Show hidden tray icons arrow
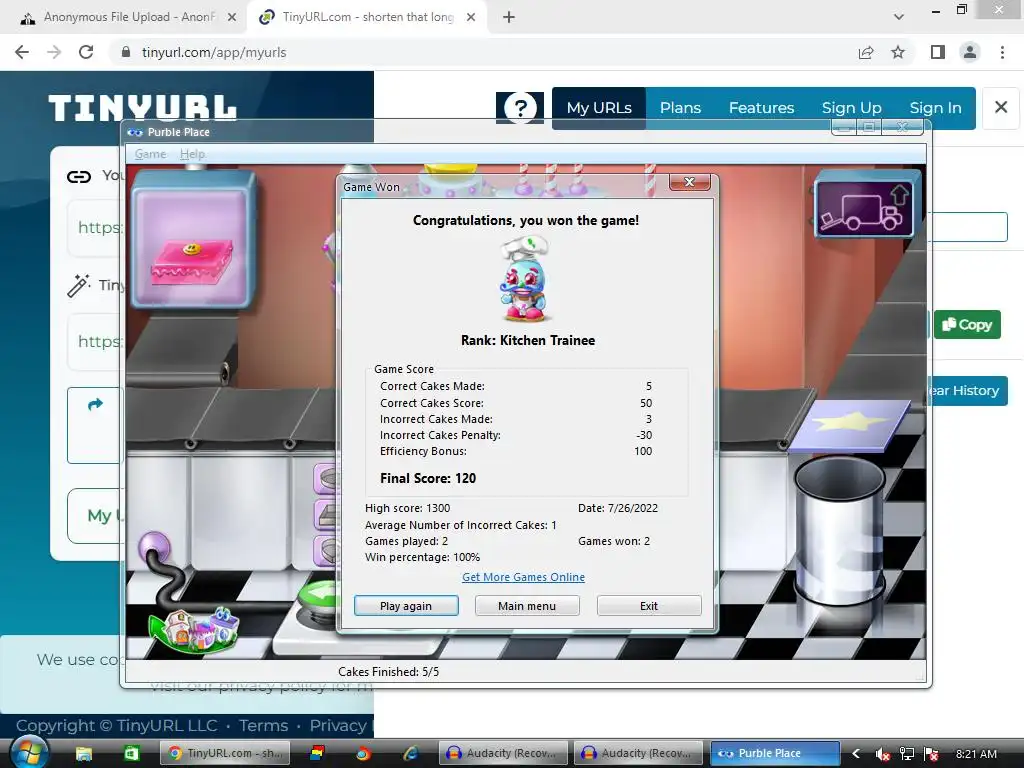The image size is (1024, 768). [856, 754]
